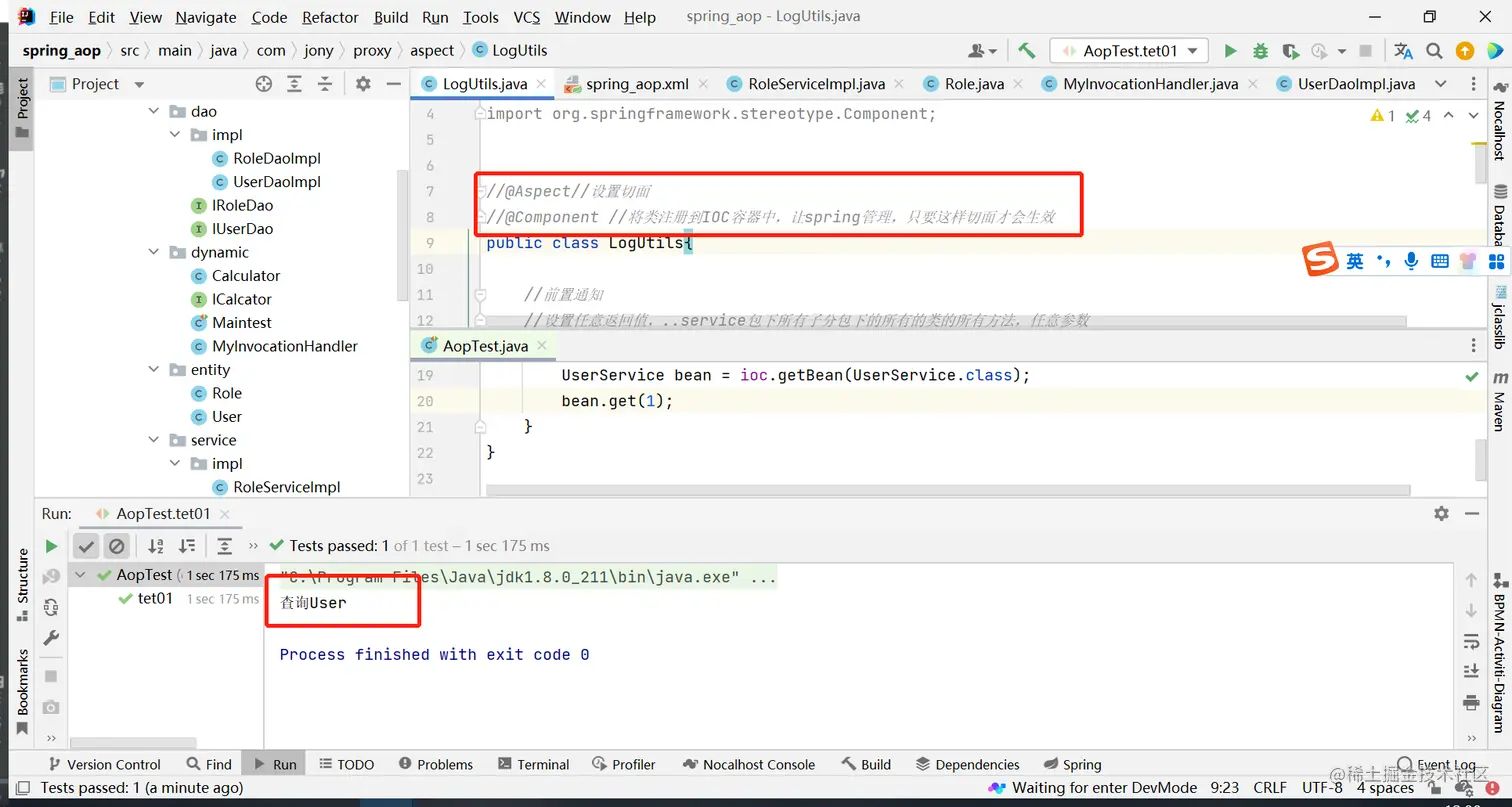Collapse the dao folder
This screenshot has height=807, width=1512.
[154, 112]
